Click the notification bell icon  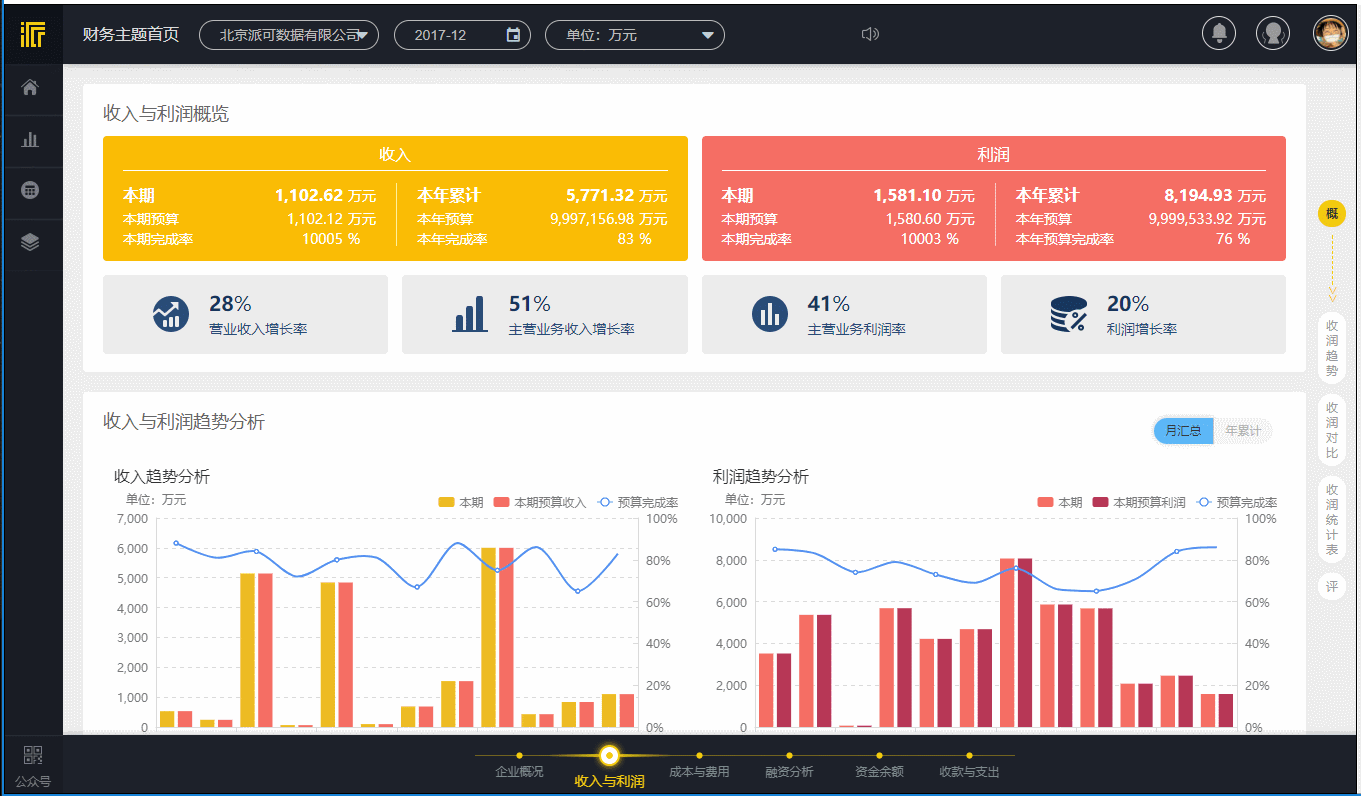pyautogui.click(x=1219, y=34)
